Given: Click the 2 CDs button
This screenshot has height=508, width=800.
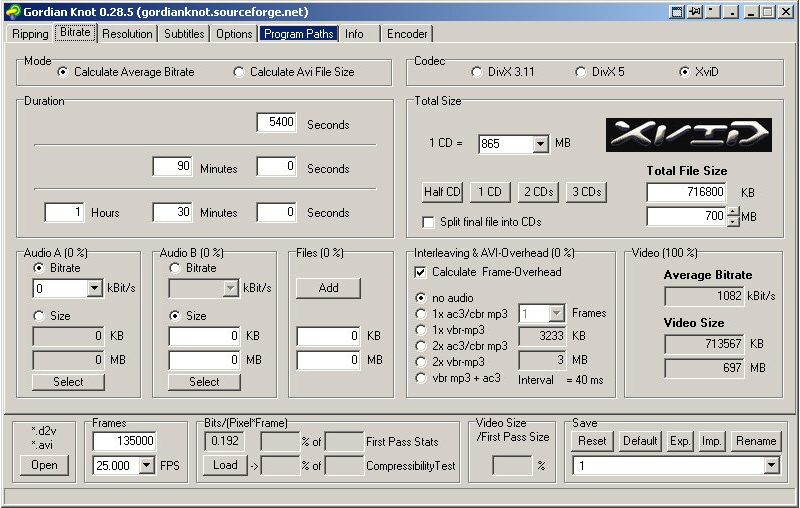Looking at the screenshot, I should (x=538, y=192).
